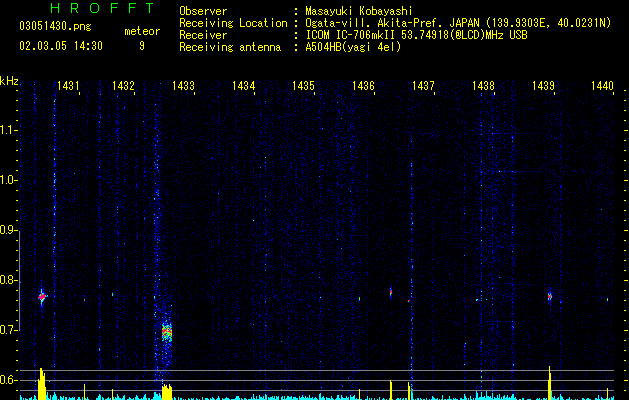The width and height of the screenshot is (629, 400).
Task: Click the yellow power bar between 1436 and 1437
Action: click(x=391, y=390)
